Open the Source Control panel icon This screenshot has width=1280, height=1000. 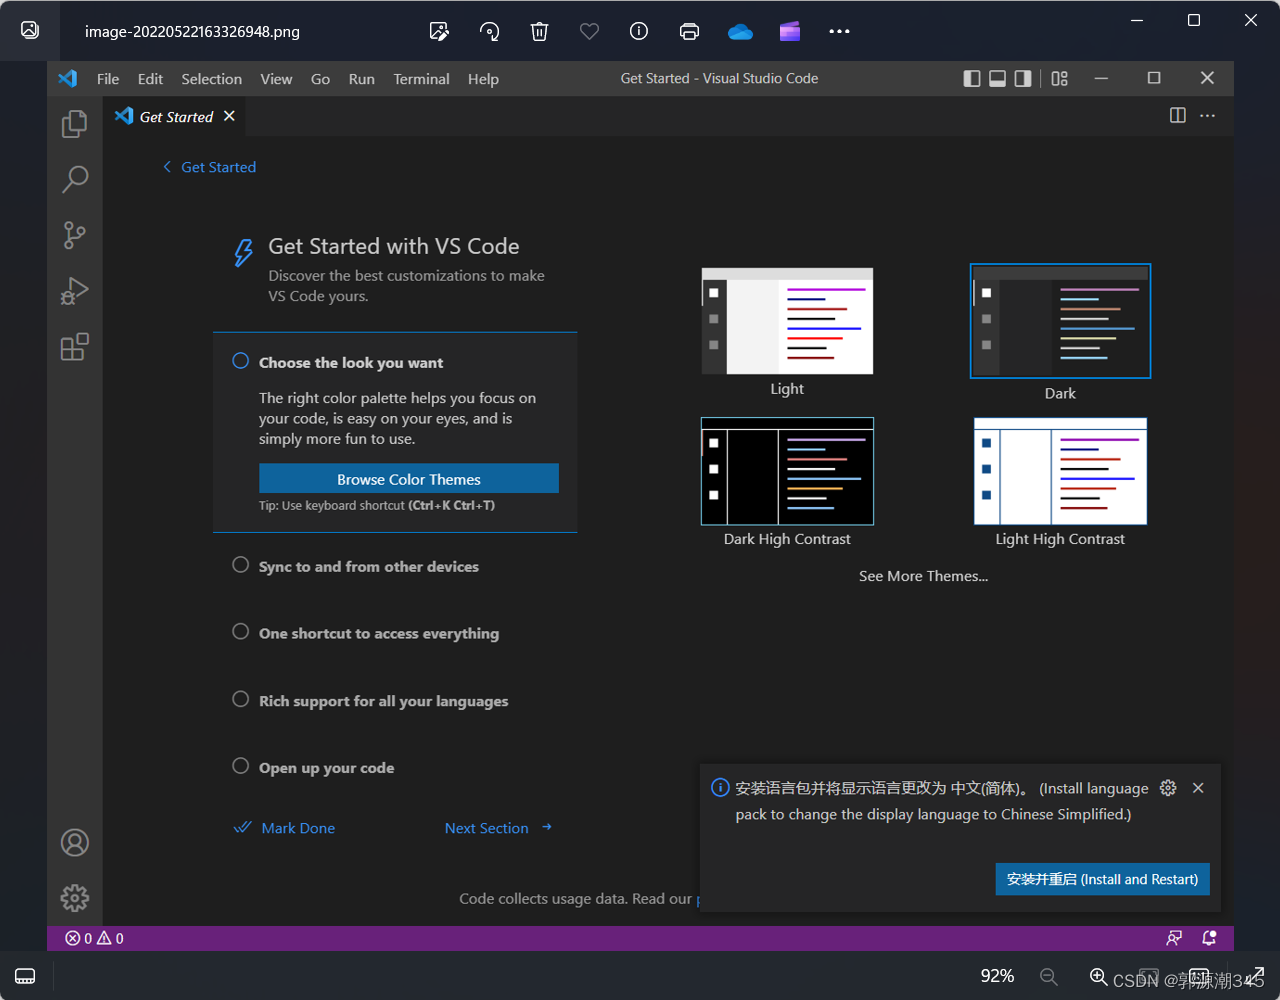pos(75,235)
